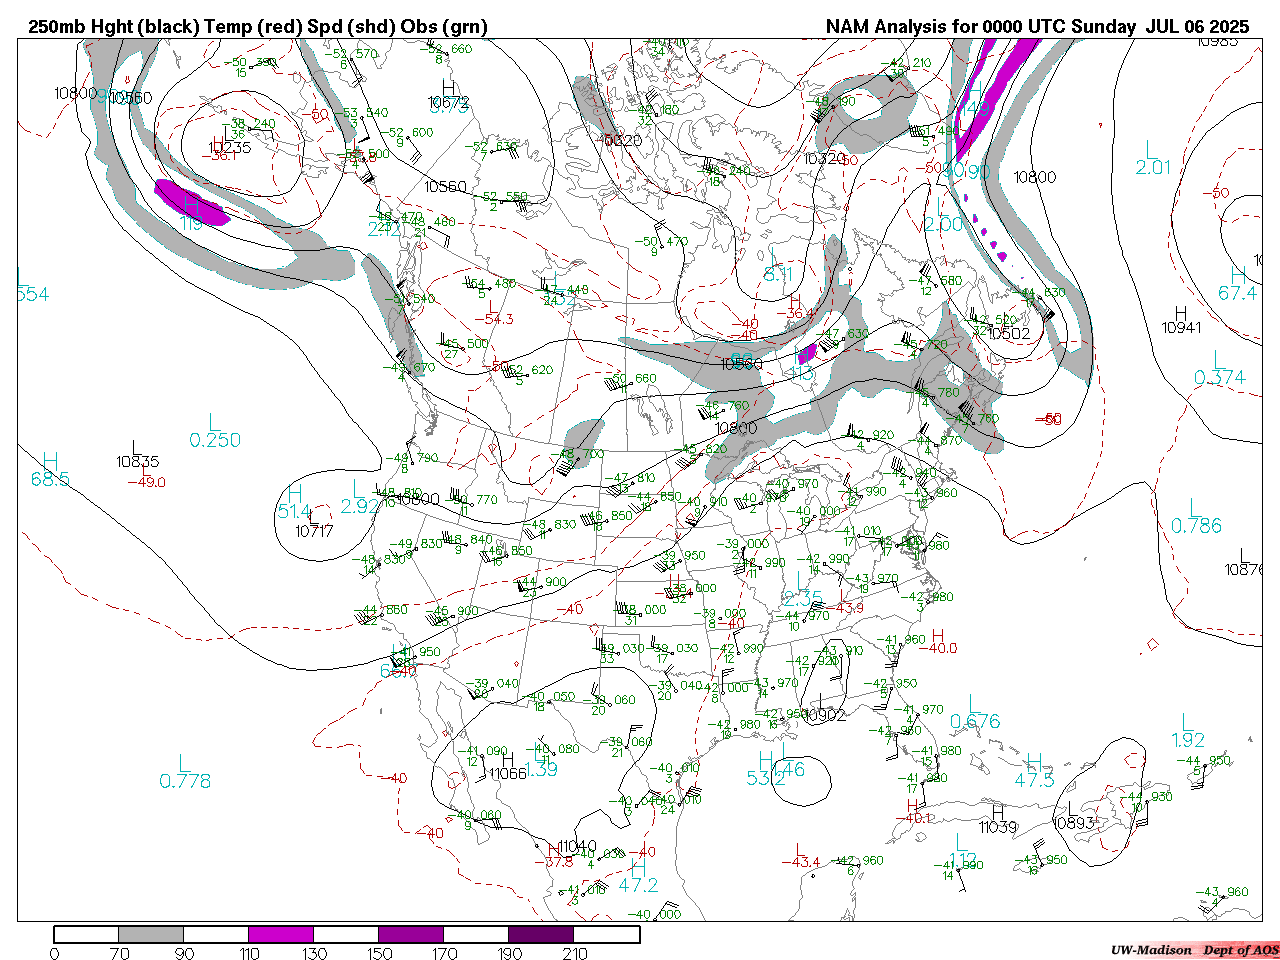Click the cyan H 68.5 marker
The width and height of the screenshot is (1280, 960).
50,471
